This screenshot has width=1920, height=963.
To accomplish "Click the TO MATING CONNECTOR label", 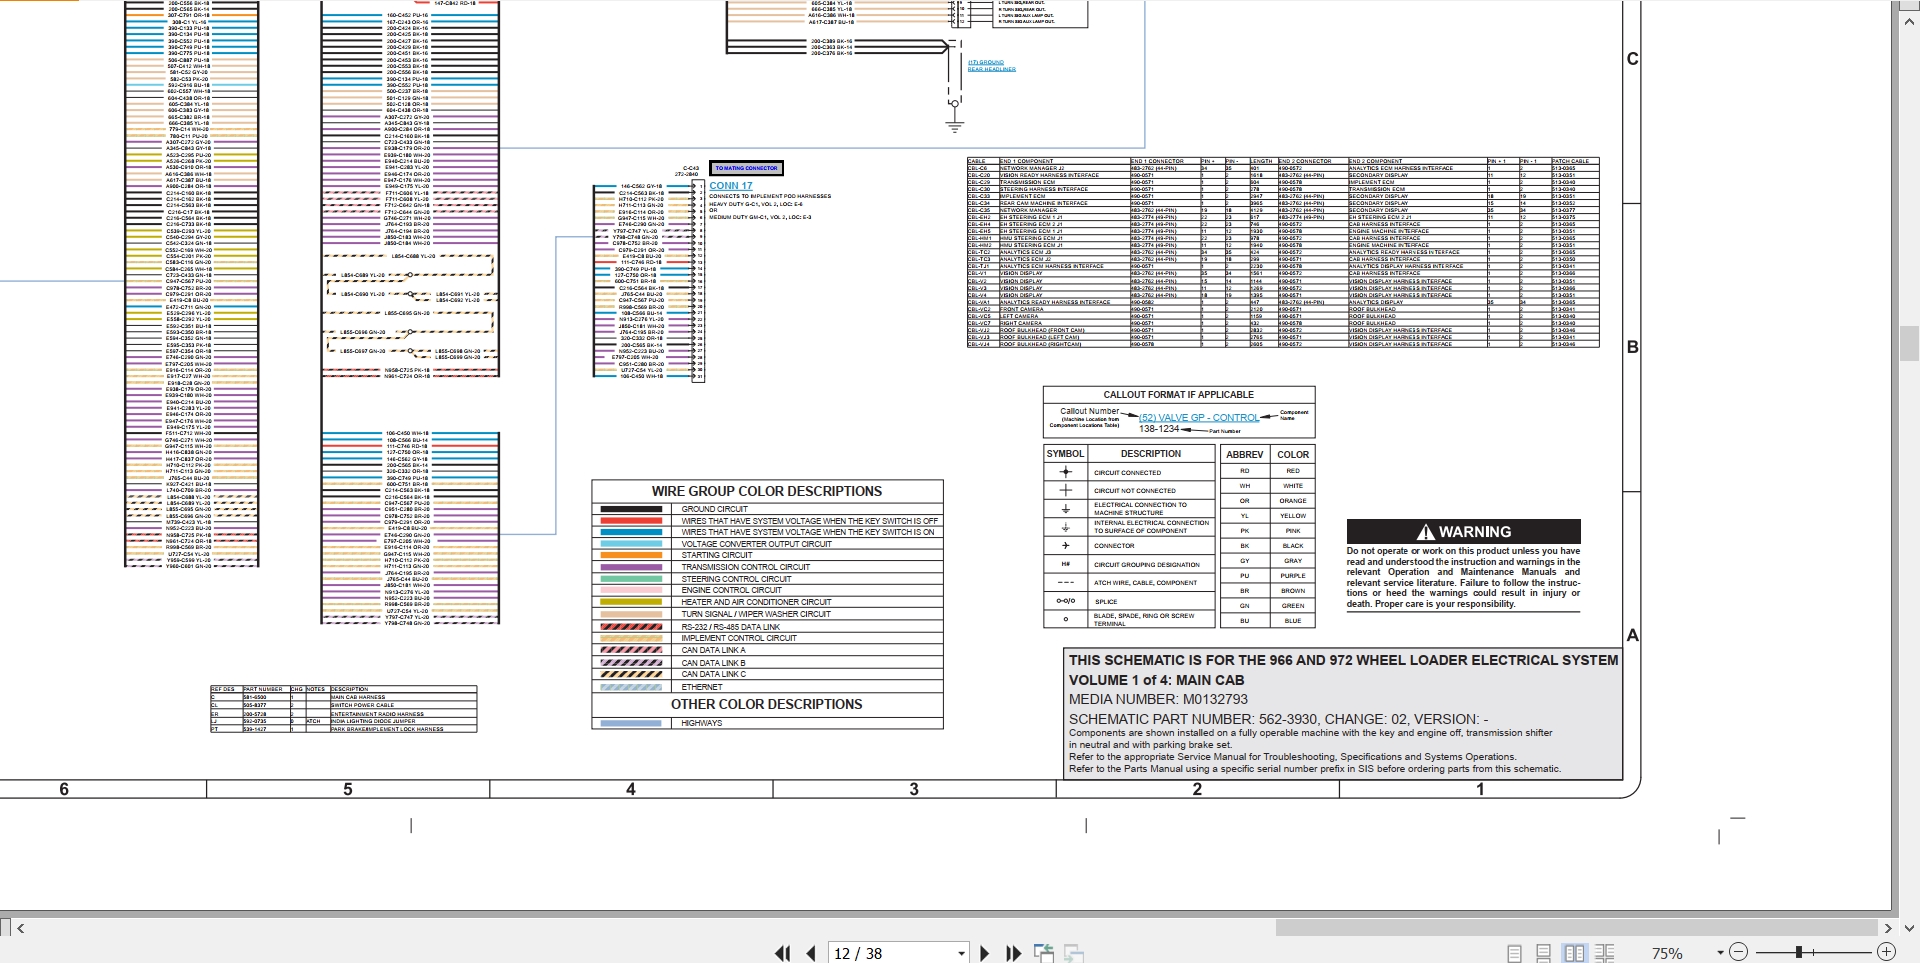I will point(746,168).
